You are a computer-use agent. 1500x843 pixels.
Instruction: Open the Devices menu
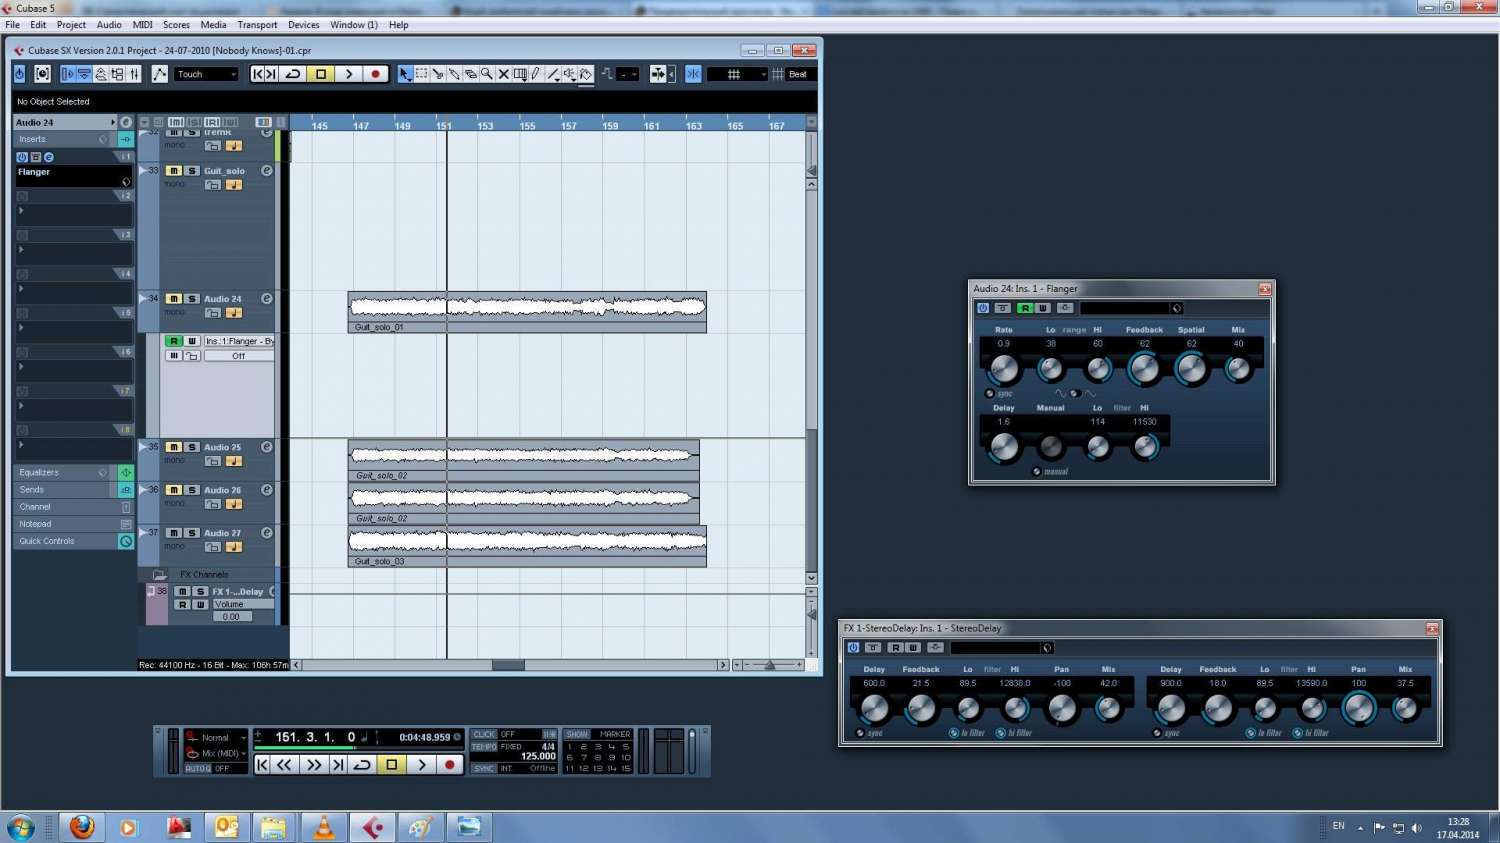[303, 25]
